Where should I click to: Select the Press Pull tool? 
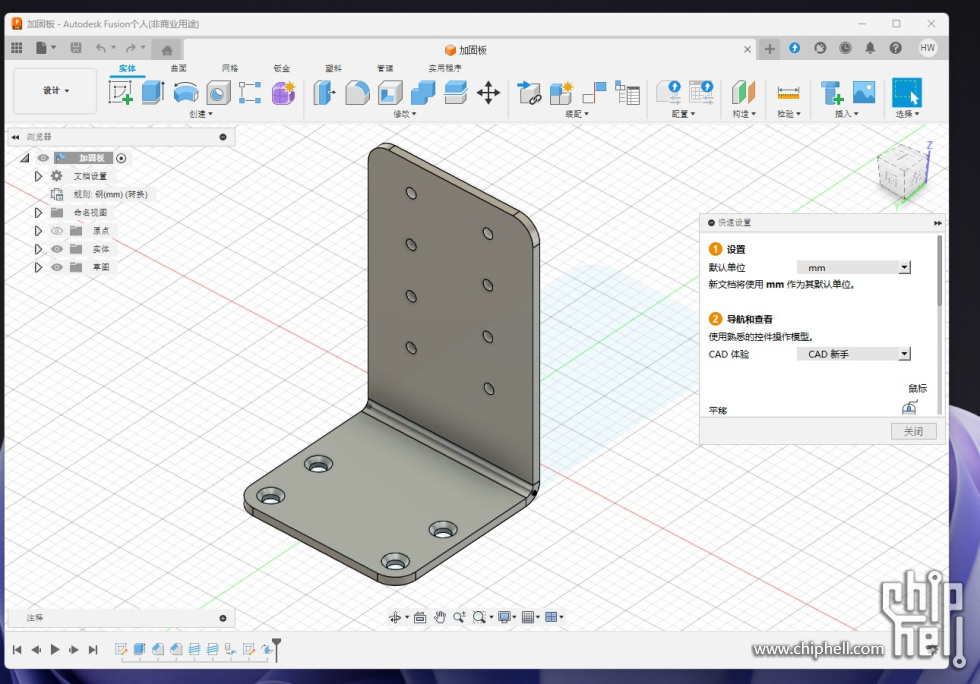coord(324,93)
